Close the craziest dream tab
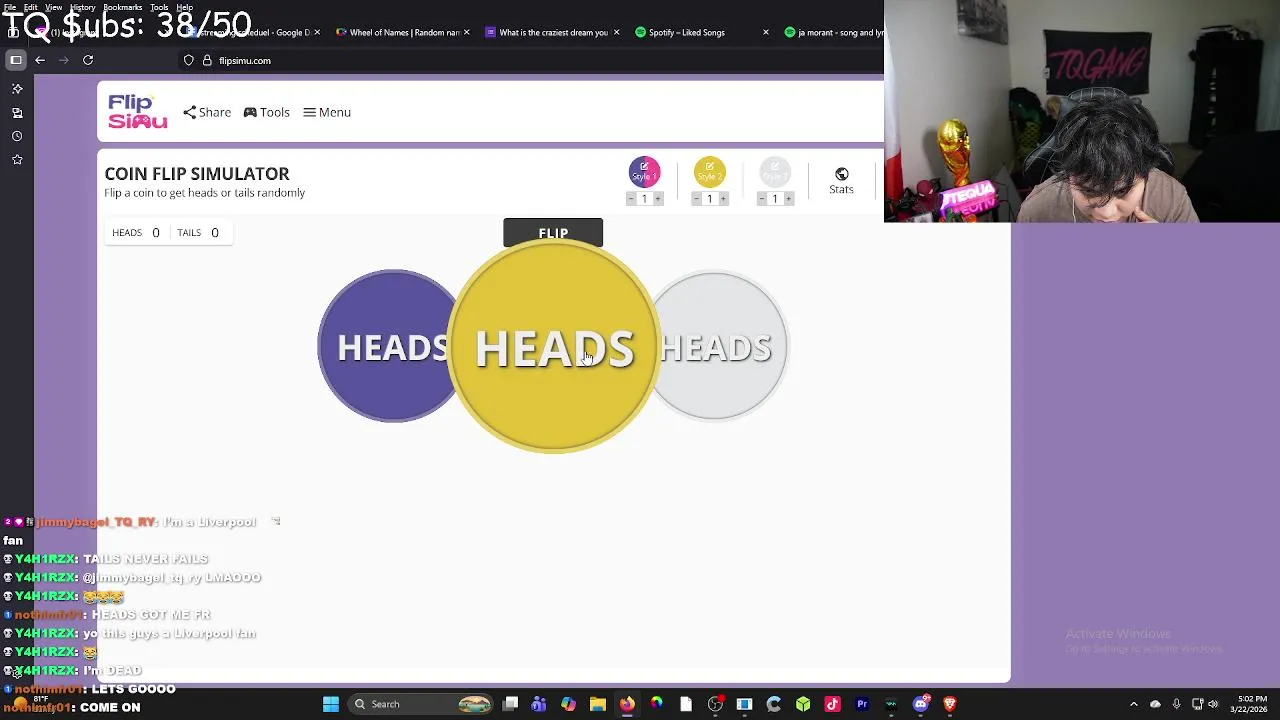Image resolution: width=1280 pixels, height=720 pixels. coord(616,32)
